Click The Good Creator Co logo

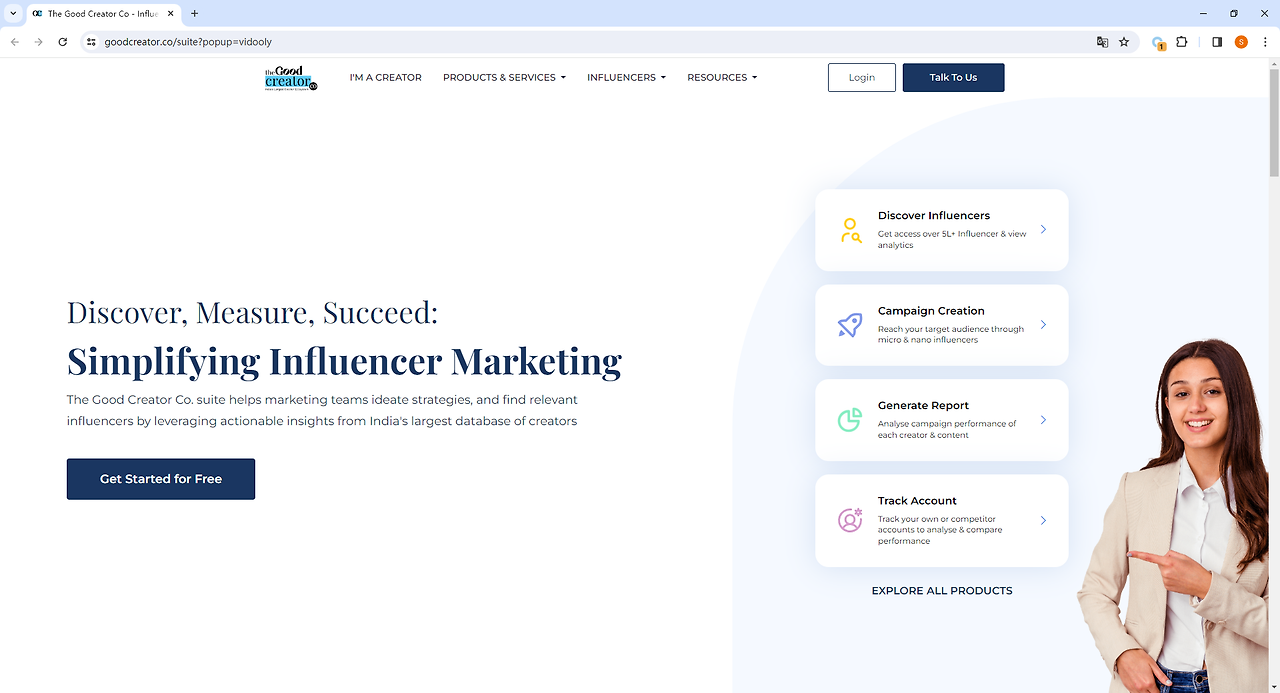click(x=291, y=78)
